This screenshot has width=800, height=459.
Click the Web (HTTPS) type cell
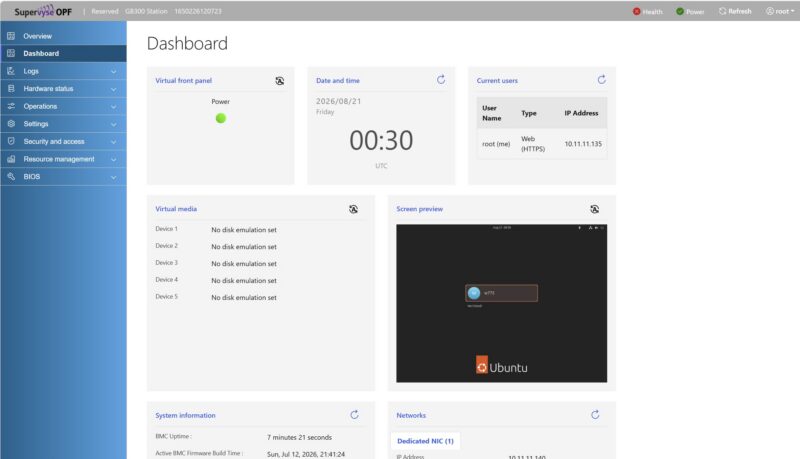coord(533,144)
